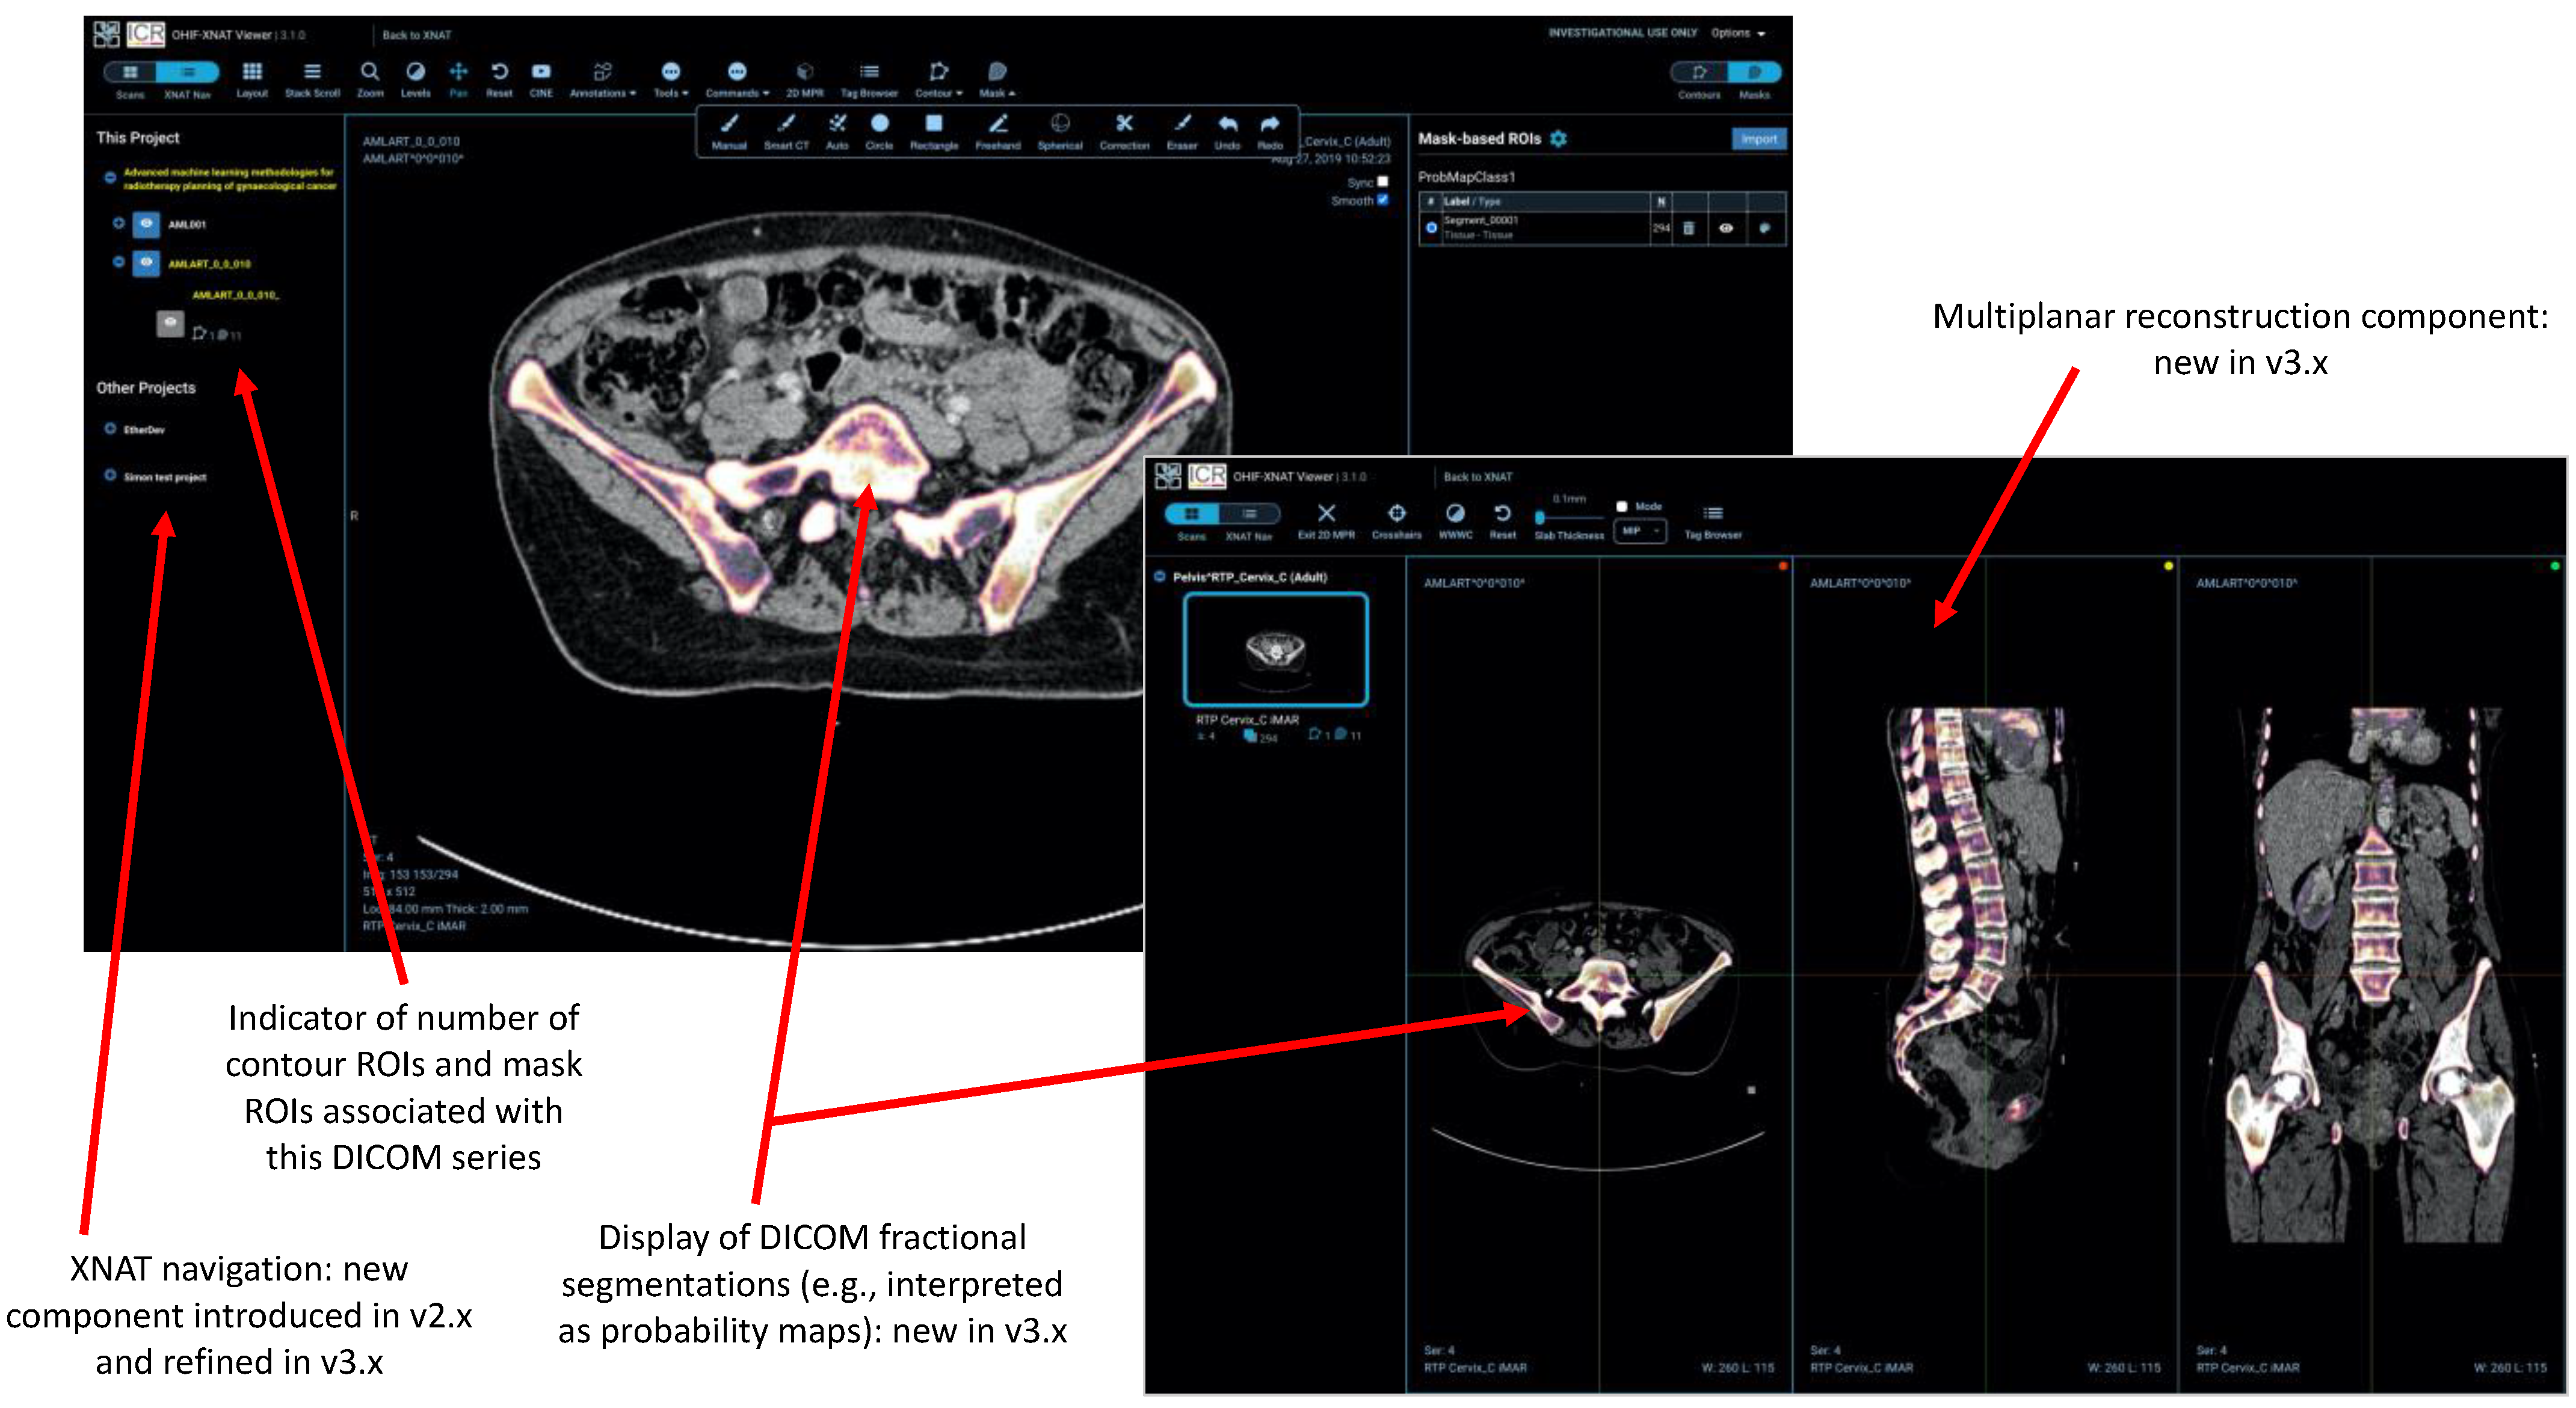Start CINE playback tool
Viewport: 2576px width, 1408px height.
pyautogui.click(x=541, y=79)
